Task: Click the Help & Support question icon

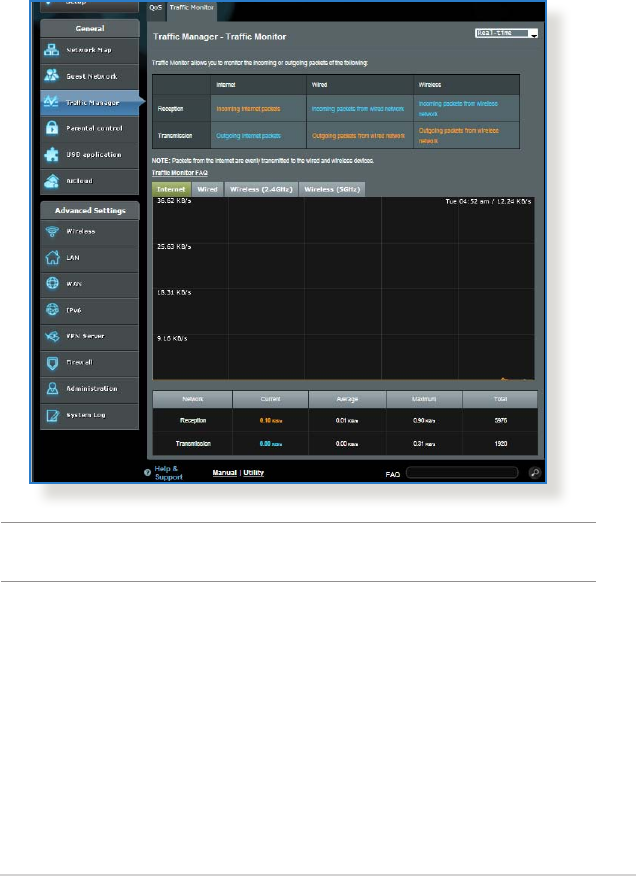Action: (148, 473)
